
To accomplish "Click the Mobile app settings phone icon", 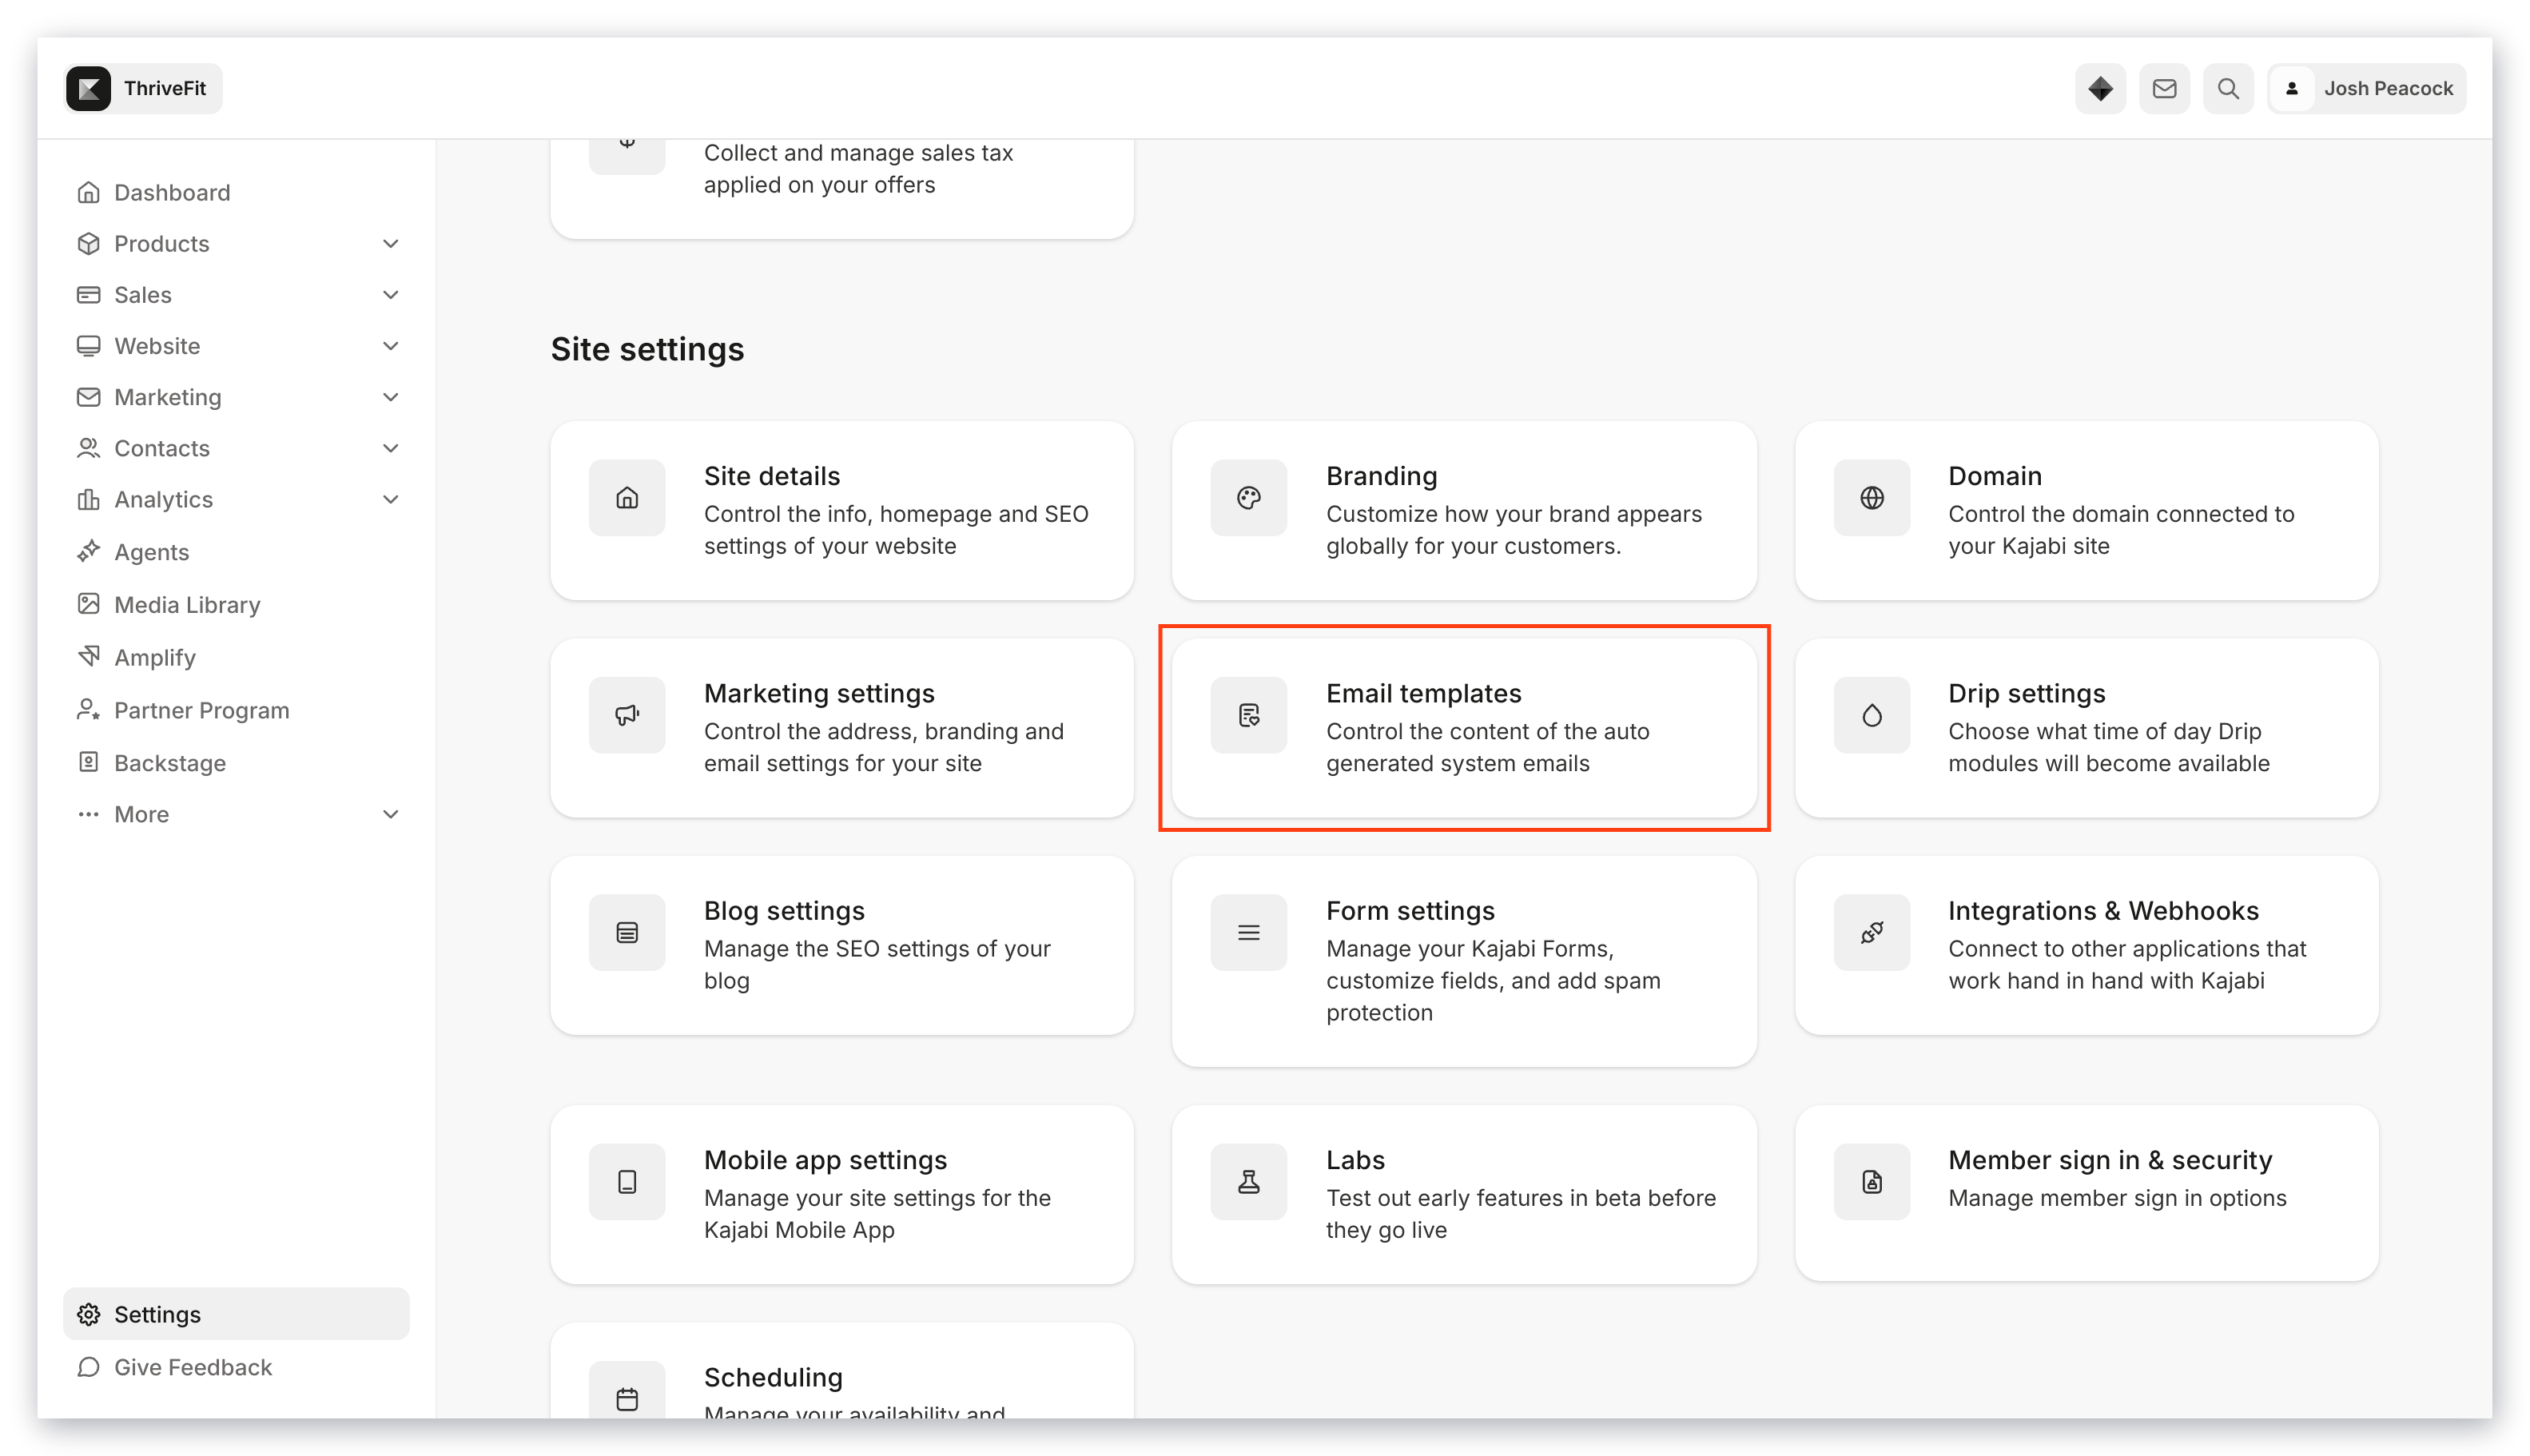I will pyautogui.click(x=627, y=1181).
